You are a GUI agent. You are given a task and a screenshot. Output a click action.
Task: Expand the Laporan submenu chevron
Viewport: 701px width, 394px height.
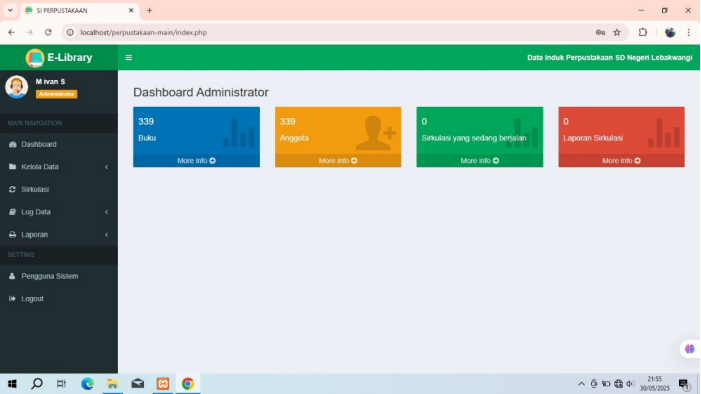point(106,234)
